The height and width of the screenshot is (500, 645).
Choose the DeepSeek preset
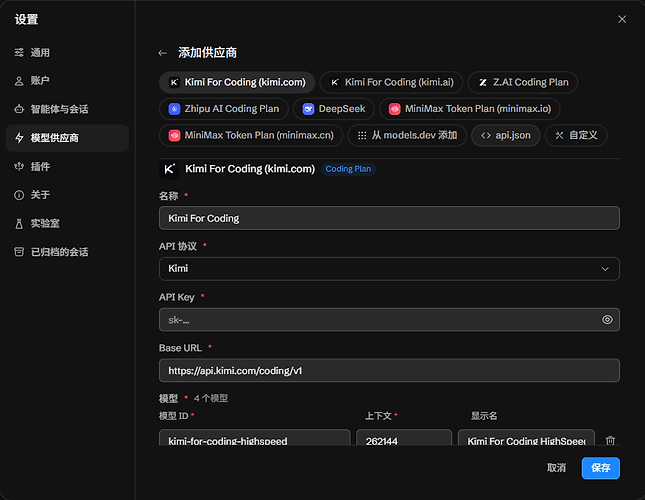tap(334, 109)
